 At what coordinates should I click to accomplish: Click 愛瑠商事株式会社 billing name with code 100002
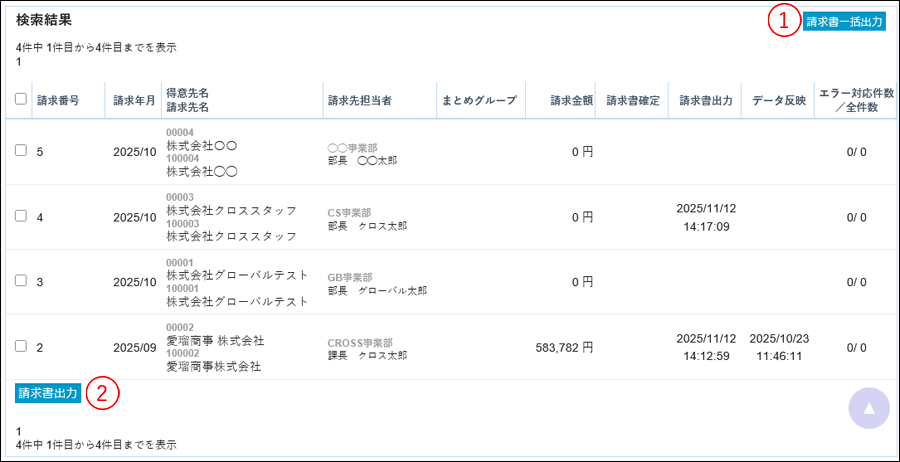(214, 366)
